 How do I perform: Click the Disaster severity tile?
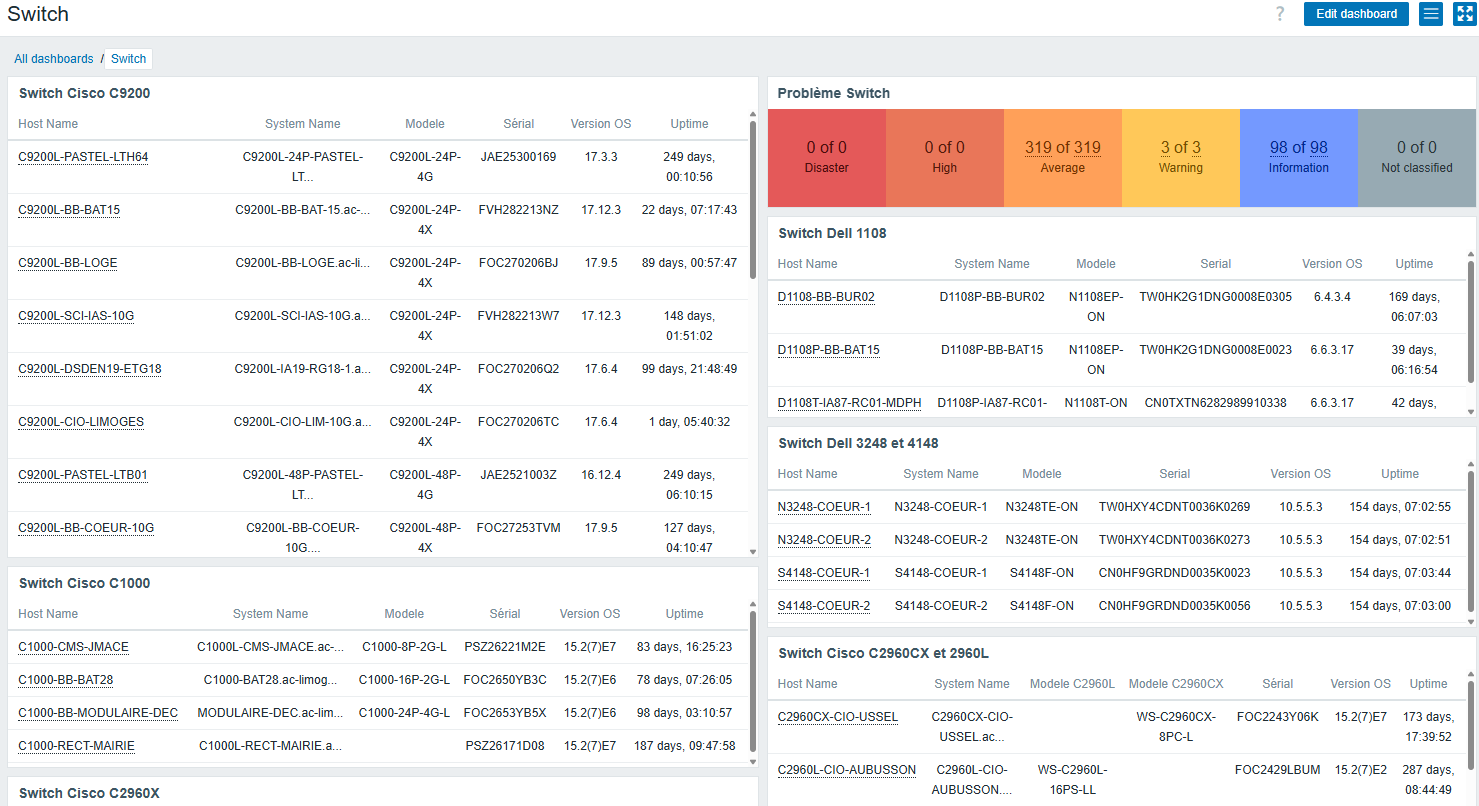pyautogui.click(x=826, y=158)
